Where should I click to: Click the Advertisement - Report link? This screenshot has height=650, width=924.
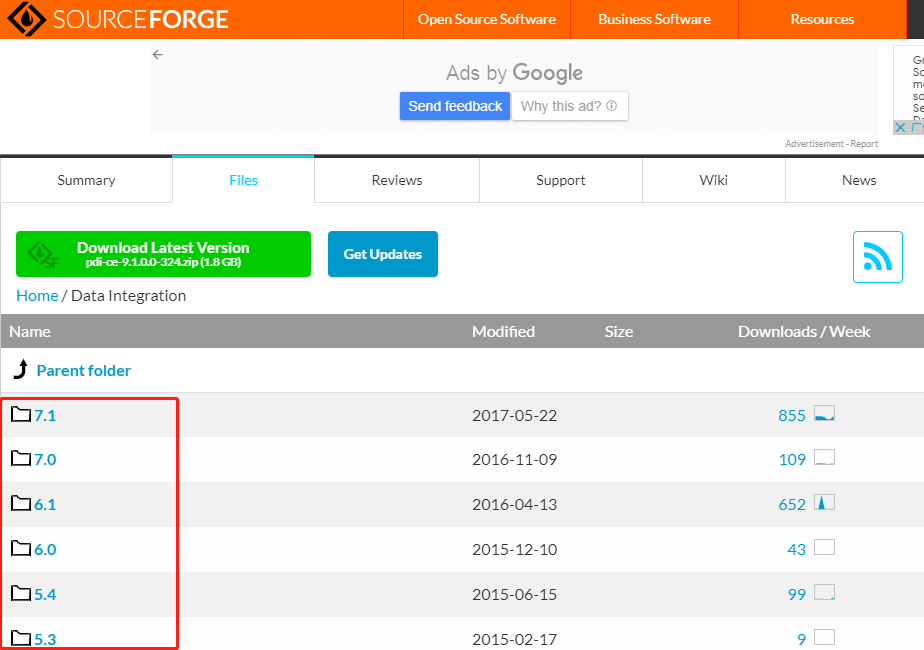[831, 144]
